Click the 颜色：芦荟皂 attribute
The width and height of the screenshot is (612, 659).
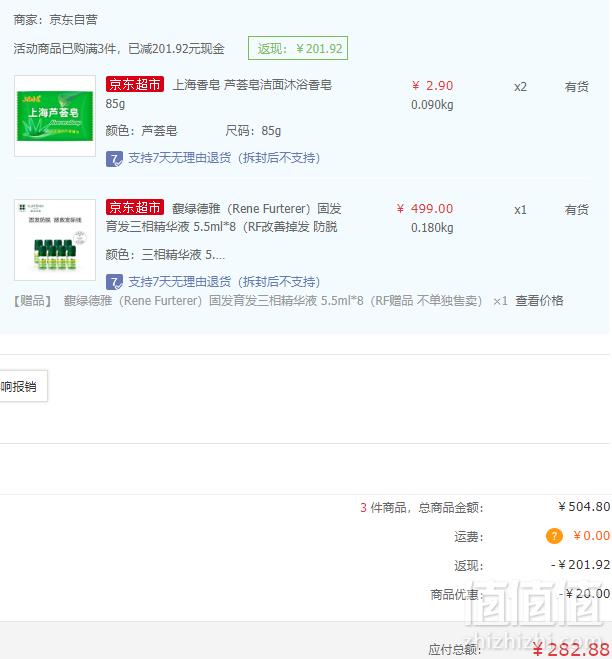(x=141, y=131)
